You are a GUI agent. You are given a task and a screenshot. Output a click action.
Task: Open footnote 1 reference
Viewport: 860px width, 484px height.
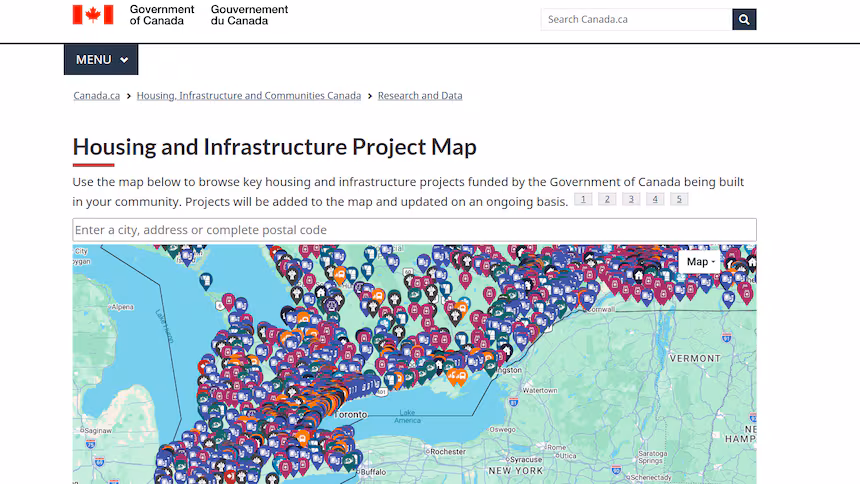[583, 199]
